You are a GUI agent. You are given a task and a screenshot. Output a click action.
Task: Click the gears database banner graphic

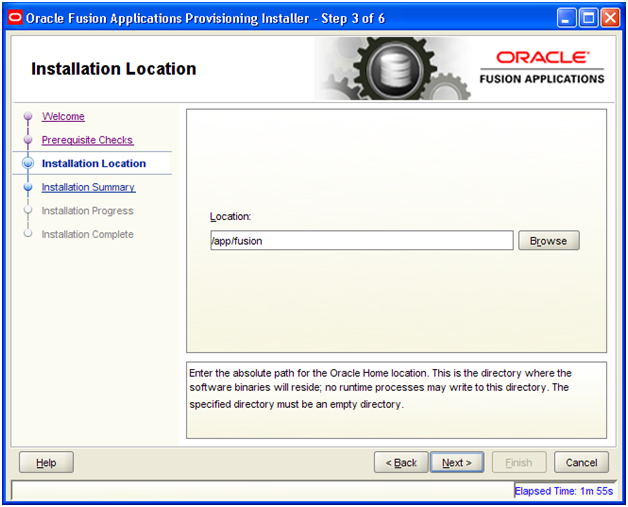coord(393,68)
